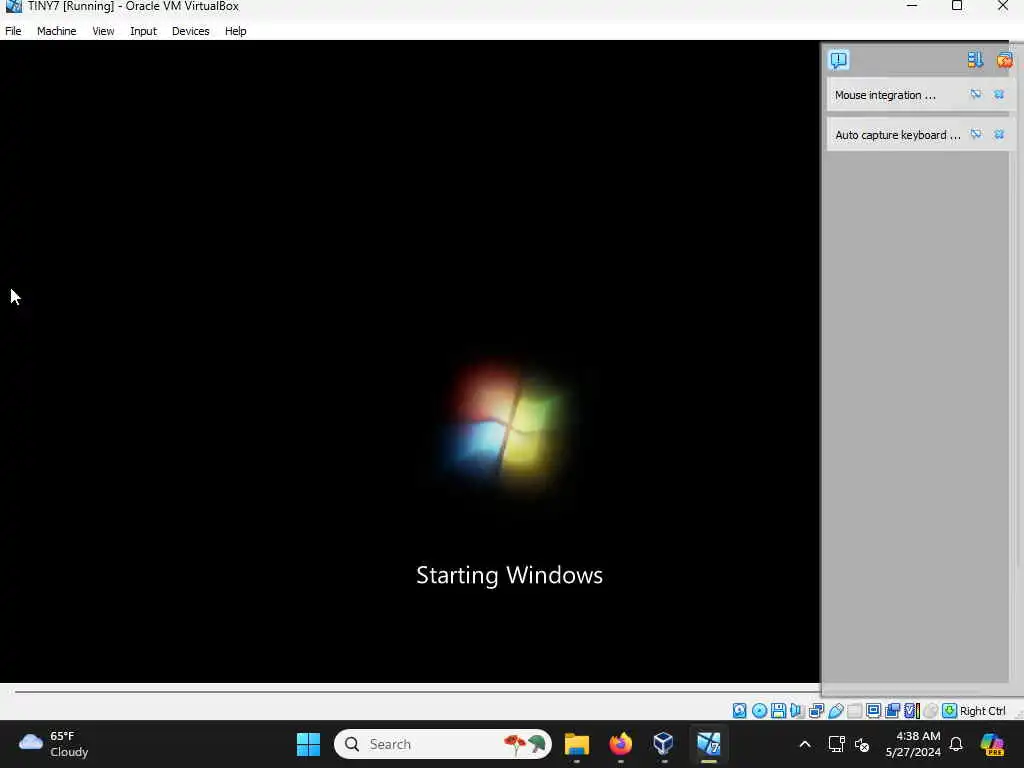The image size is (1024, 768).
Task: Open the Windows Start menu
Action: point(308,744)
